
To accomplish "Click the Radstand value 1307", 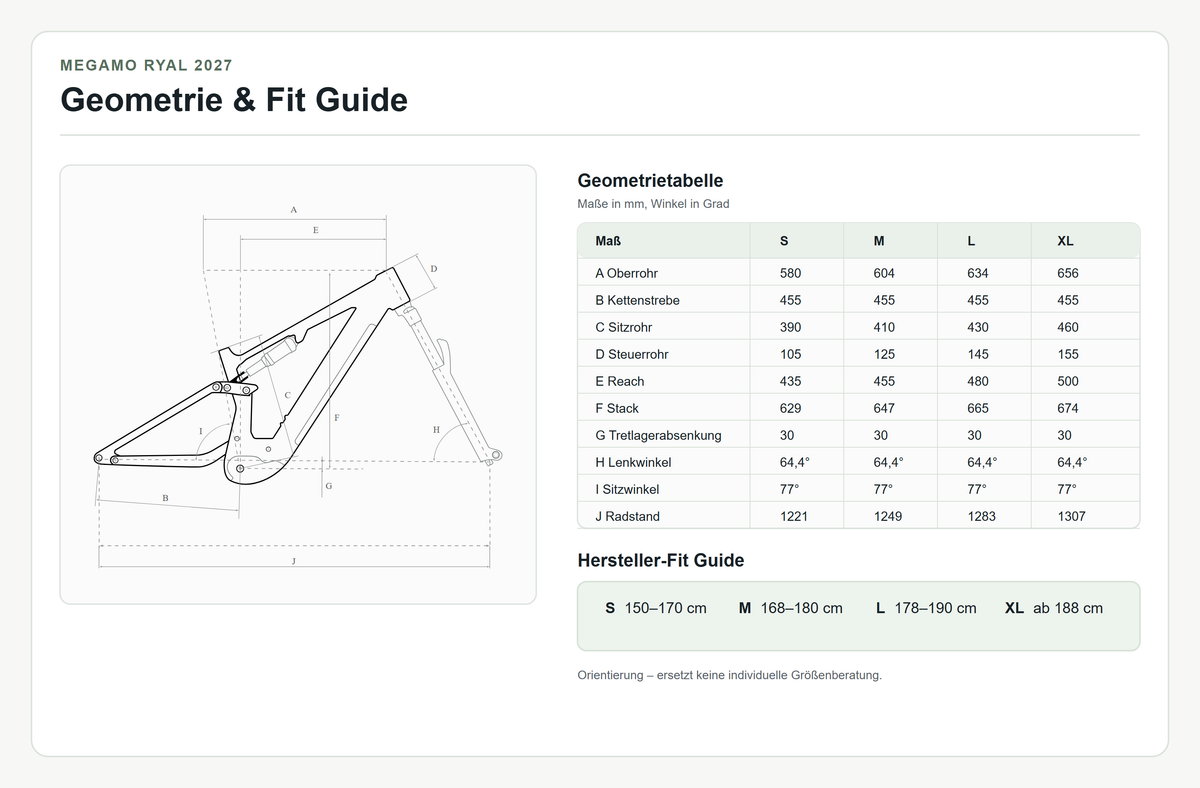I will coord(1072,516).
